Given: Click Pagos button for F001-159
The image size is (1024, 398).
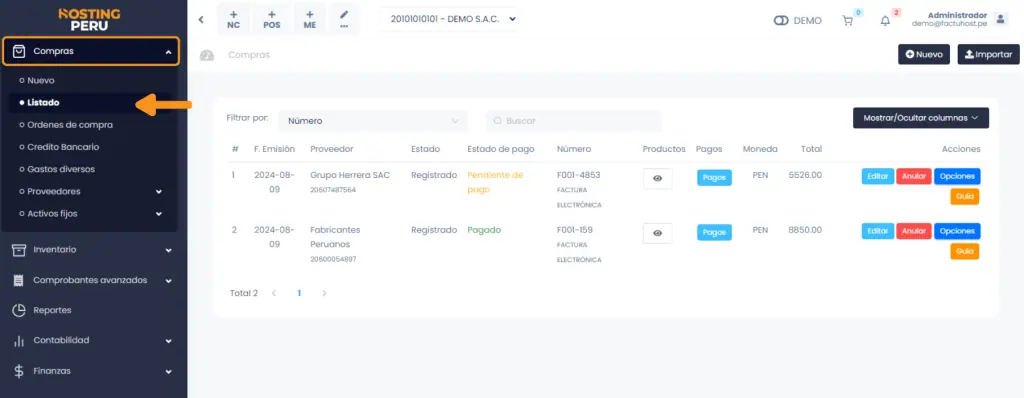Looking at the screenshot, I should 714,232.
